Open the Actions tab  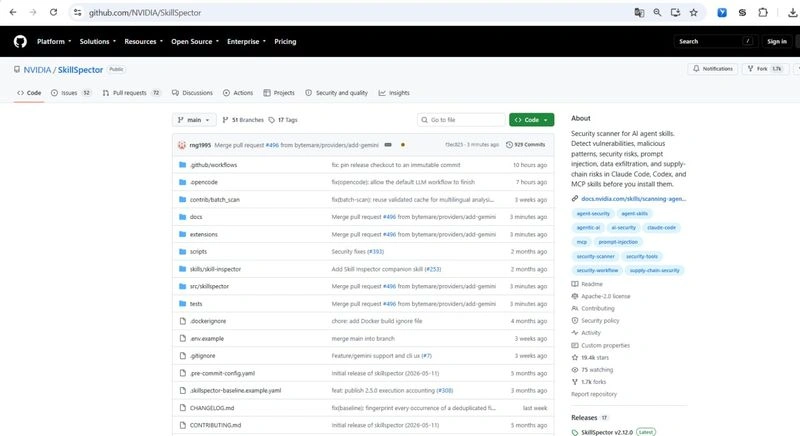[238, 93]
